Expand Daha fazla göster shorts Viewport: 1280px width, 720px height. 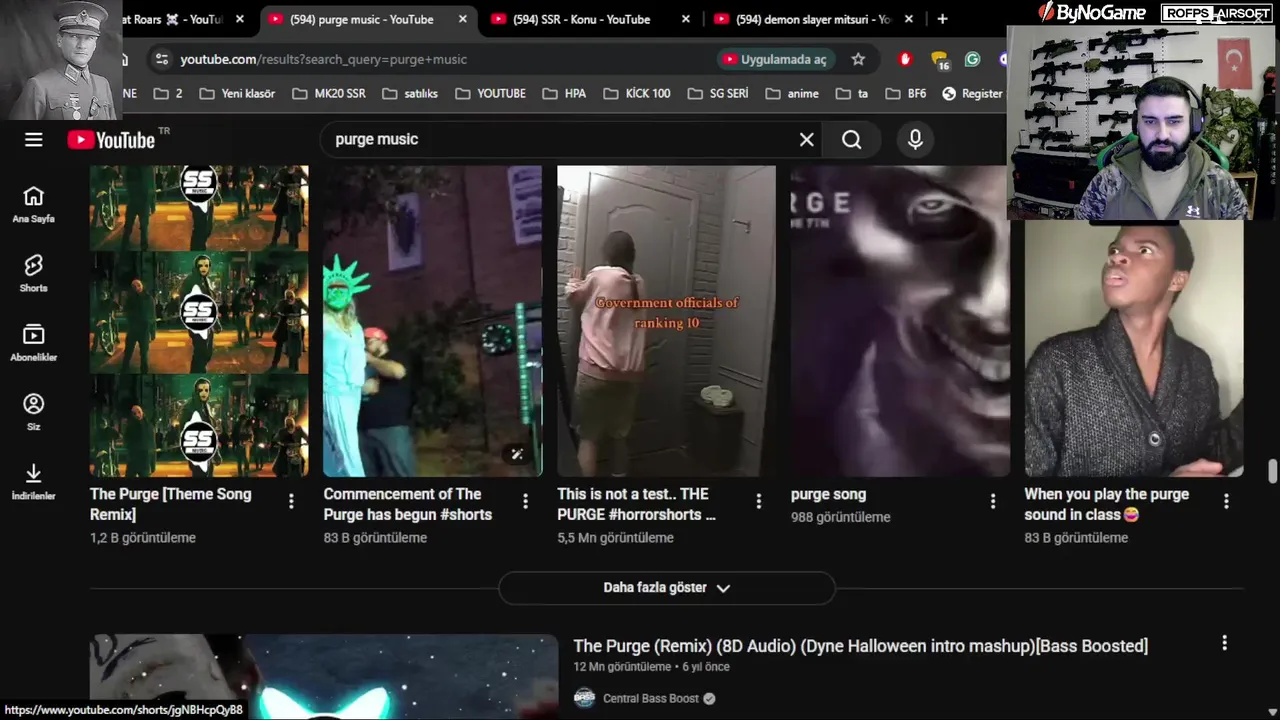(x=666, y=588)
